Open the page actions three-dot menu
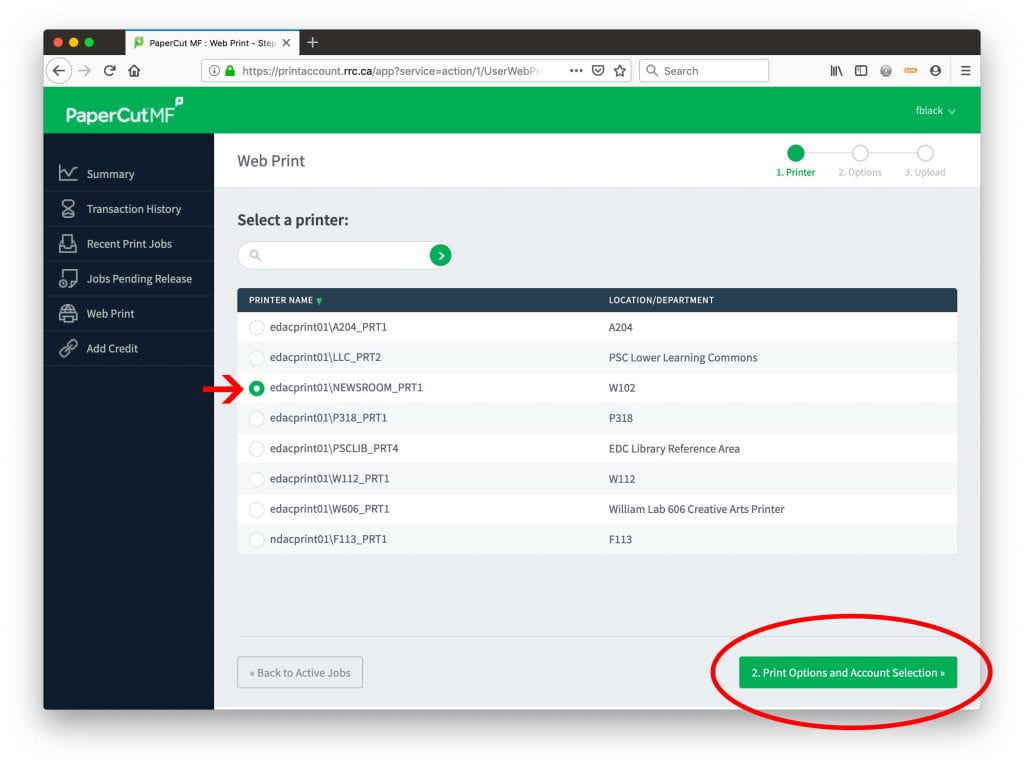The image size is (1024, 767). pyautogui.click(x=576, y=71)
